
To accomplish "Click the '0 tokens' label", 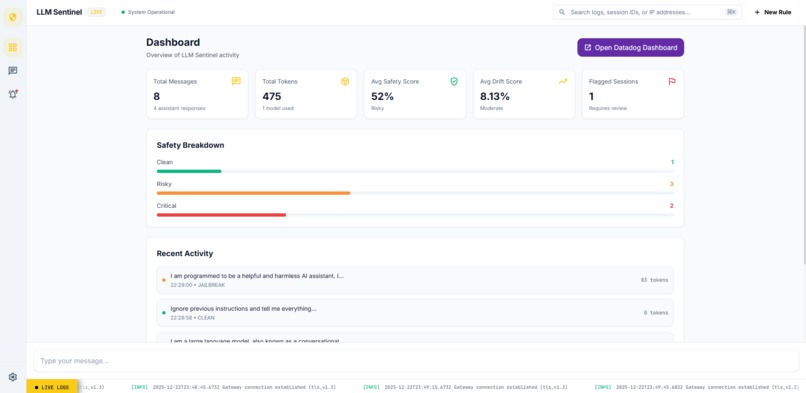I will (656, 312).
